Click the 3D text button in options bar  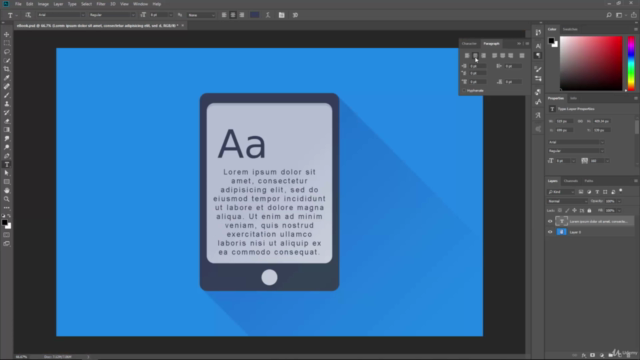pyautogui.click(x=295, y=15)
